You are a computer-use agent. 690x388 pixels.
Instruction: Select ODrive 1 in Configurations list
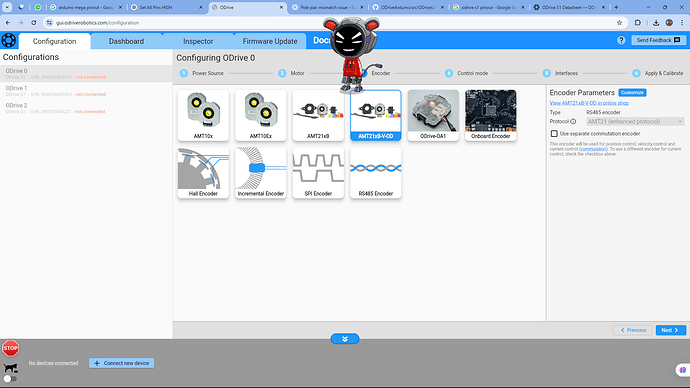86,91
